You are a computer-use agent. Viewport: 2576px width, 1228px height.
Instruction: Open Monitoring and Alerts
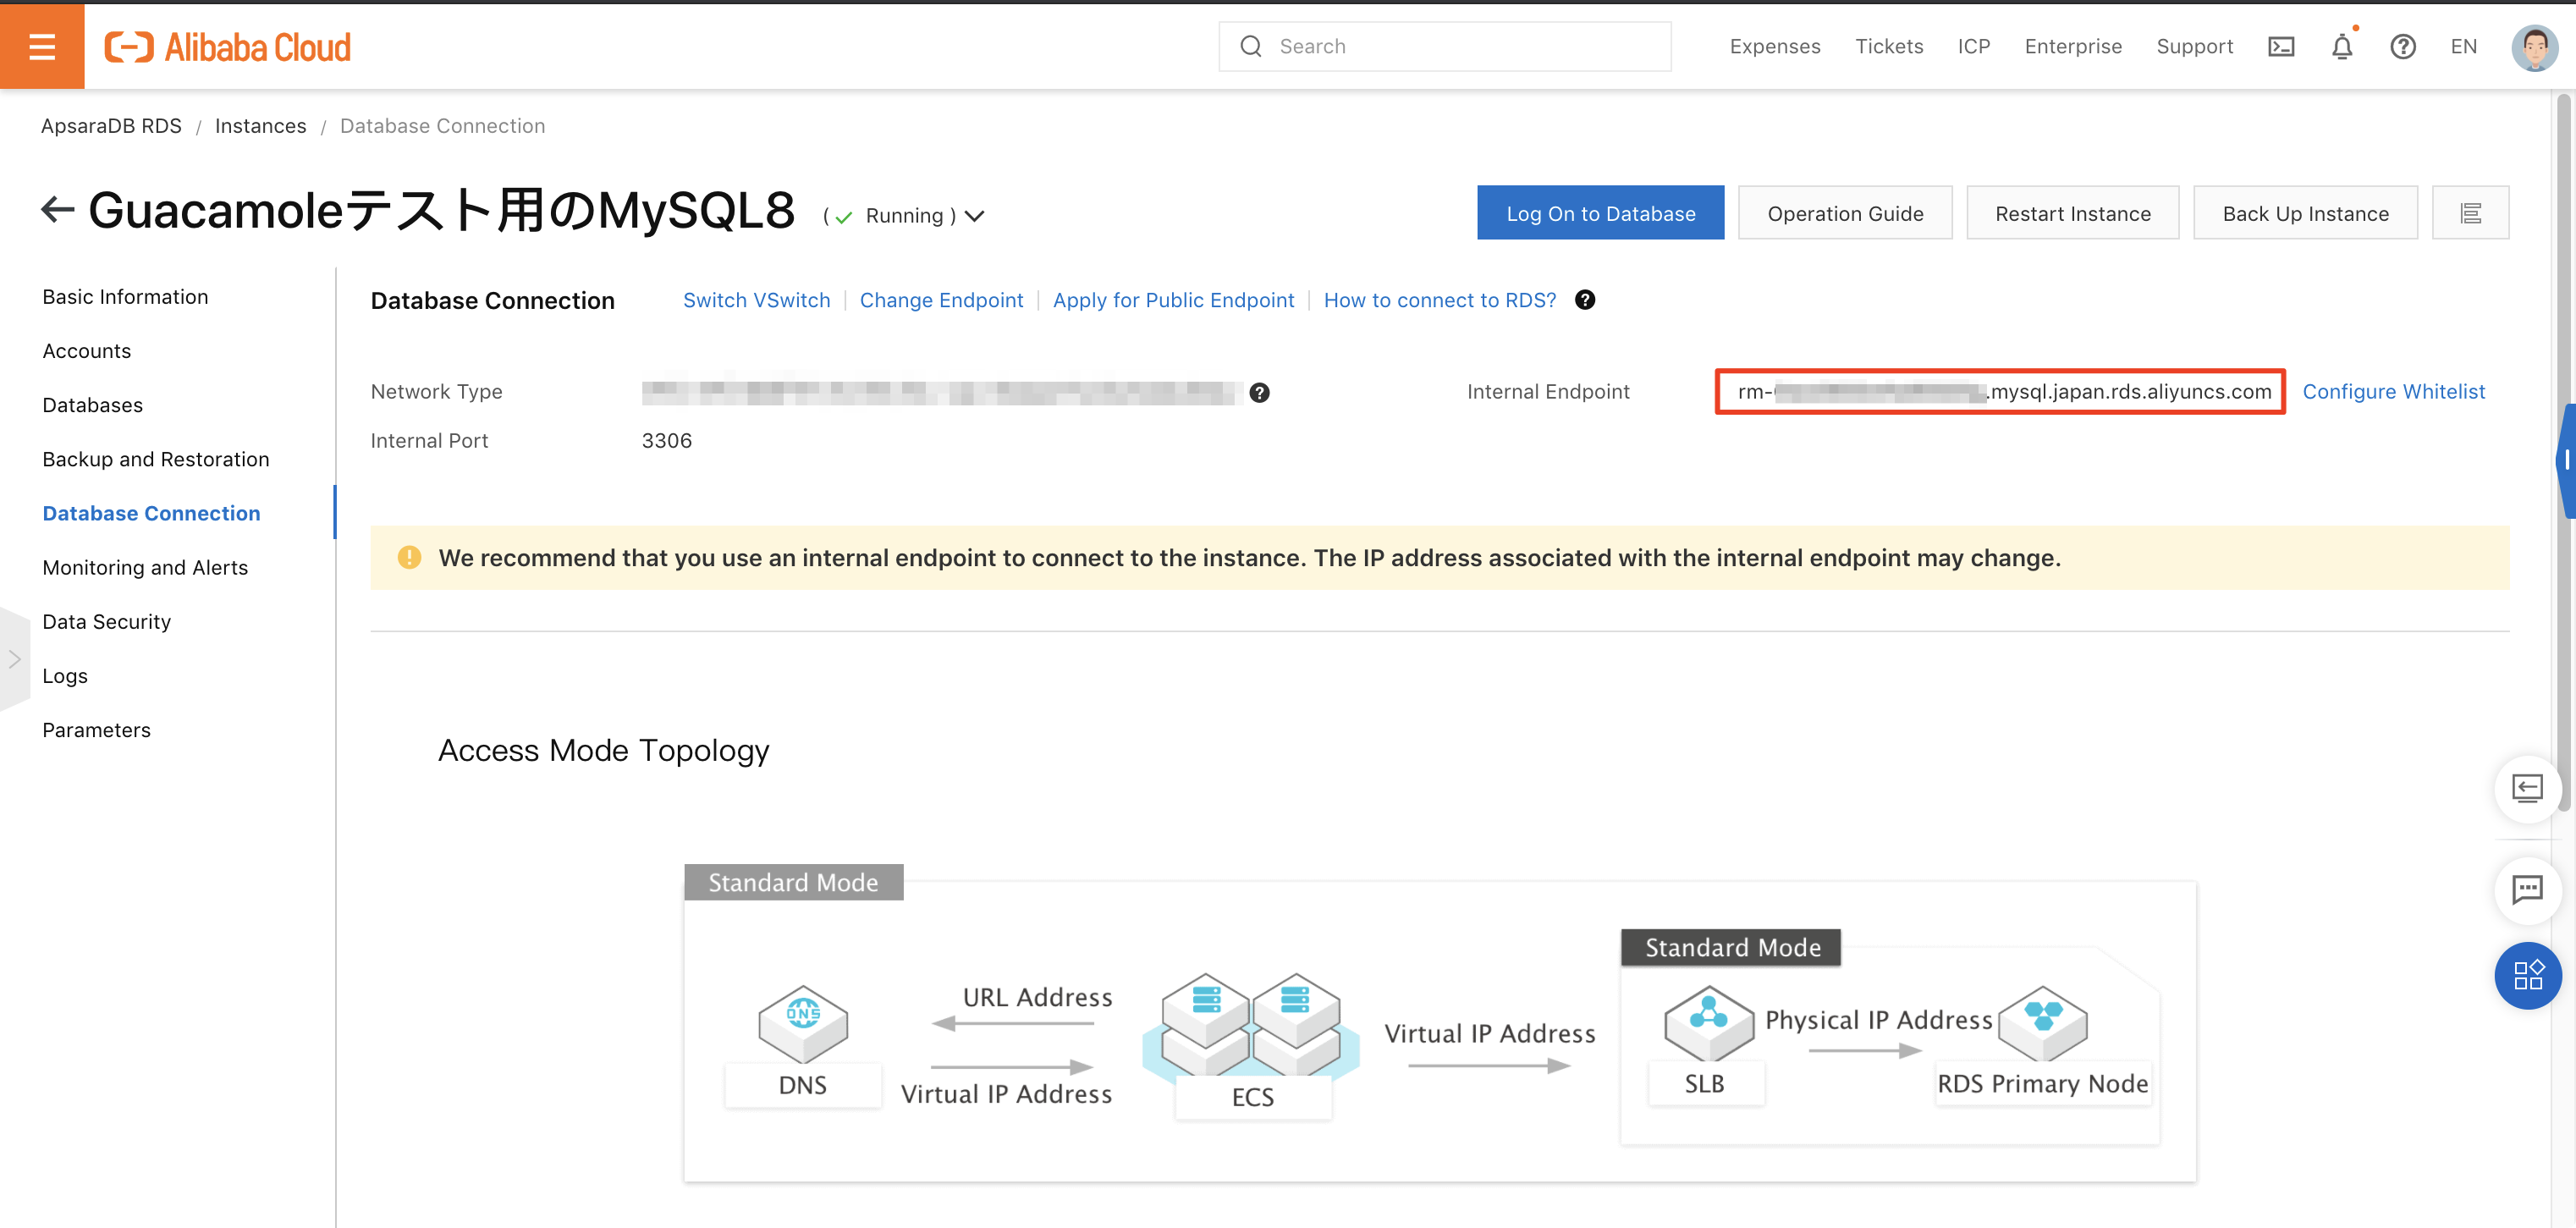coord(145,567)
